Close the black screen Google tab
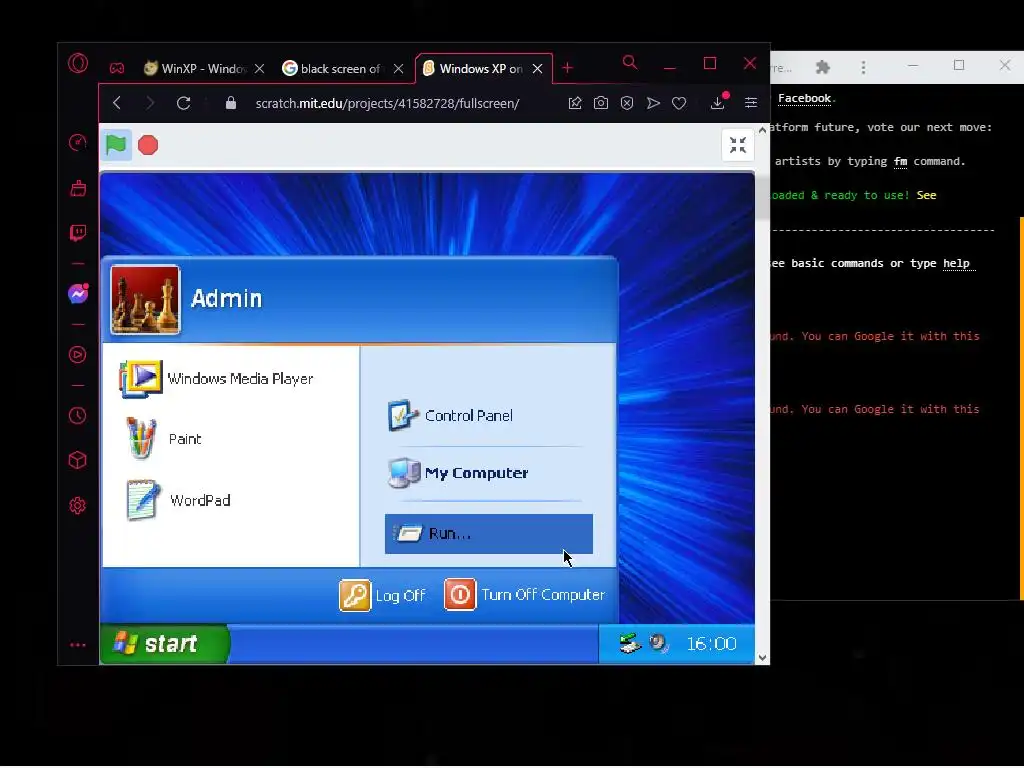The image size is (1024, 768). (398, 69)
